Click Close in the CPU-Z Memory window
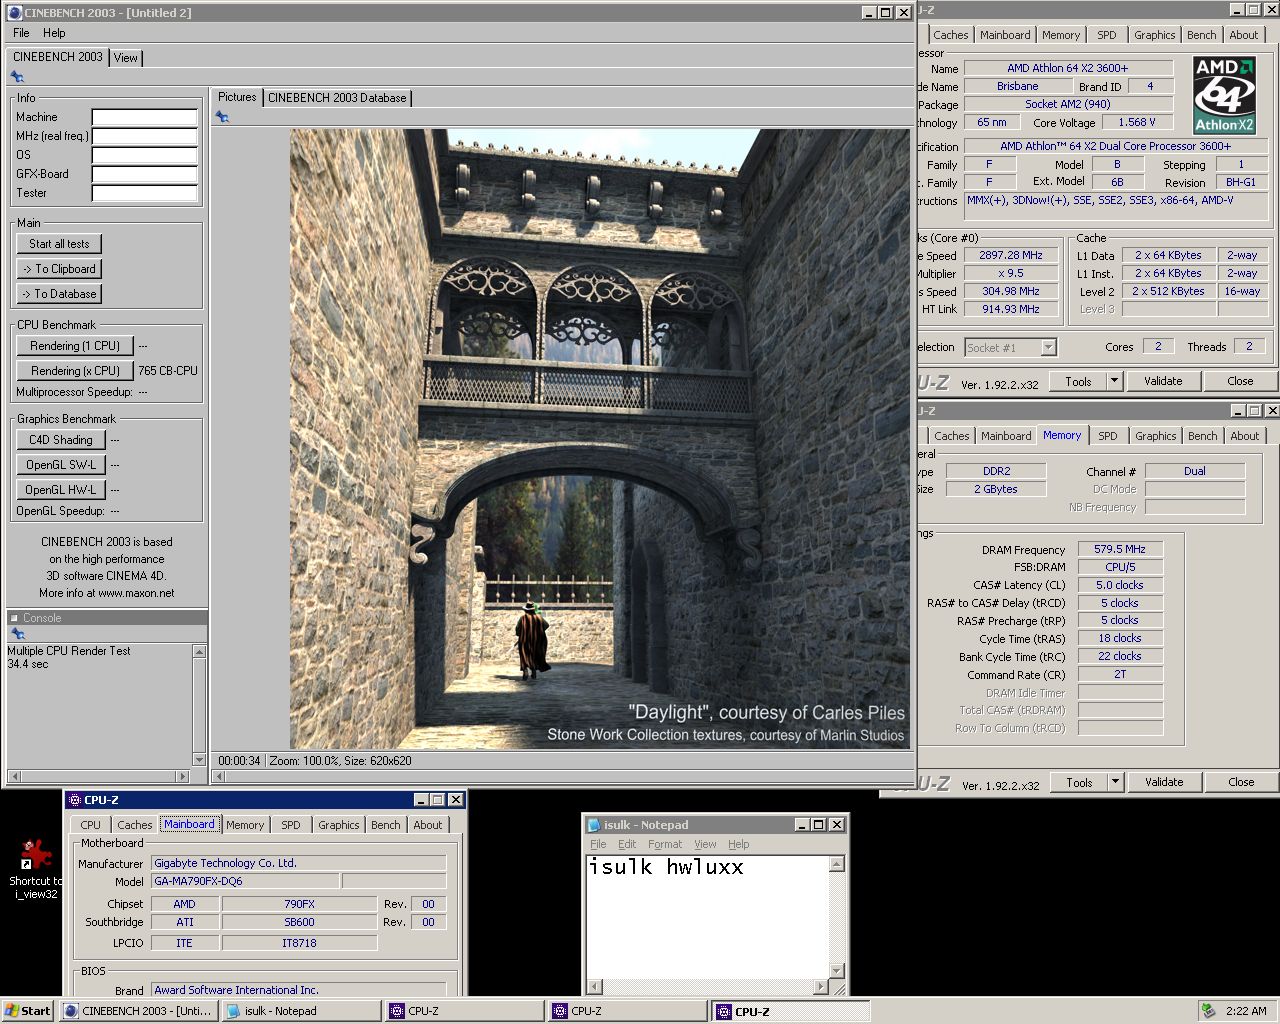1280x1024 pixels. coord(1241,782)
